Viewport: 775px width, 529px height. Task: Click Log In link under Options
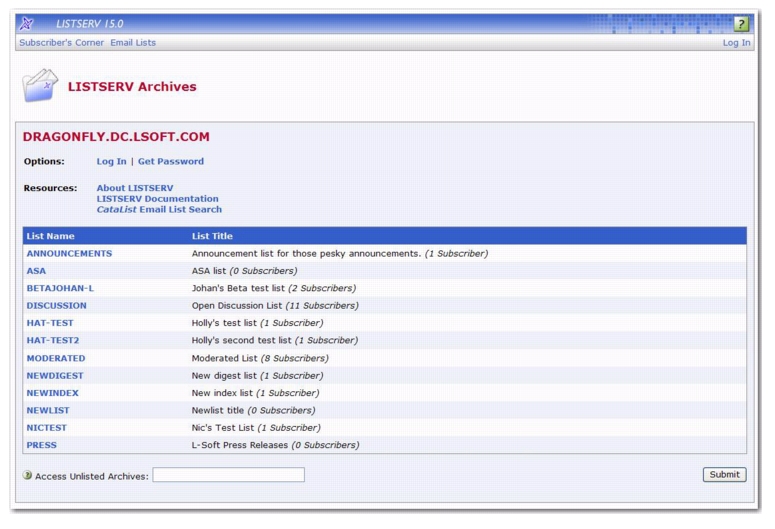coord(111,161)
